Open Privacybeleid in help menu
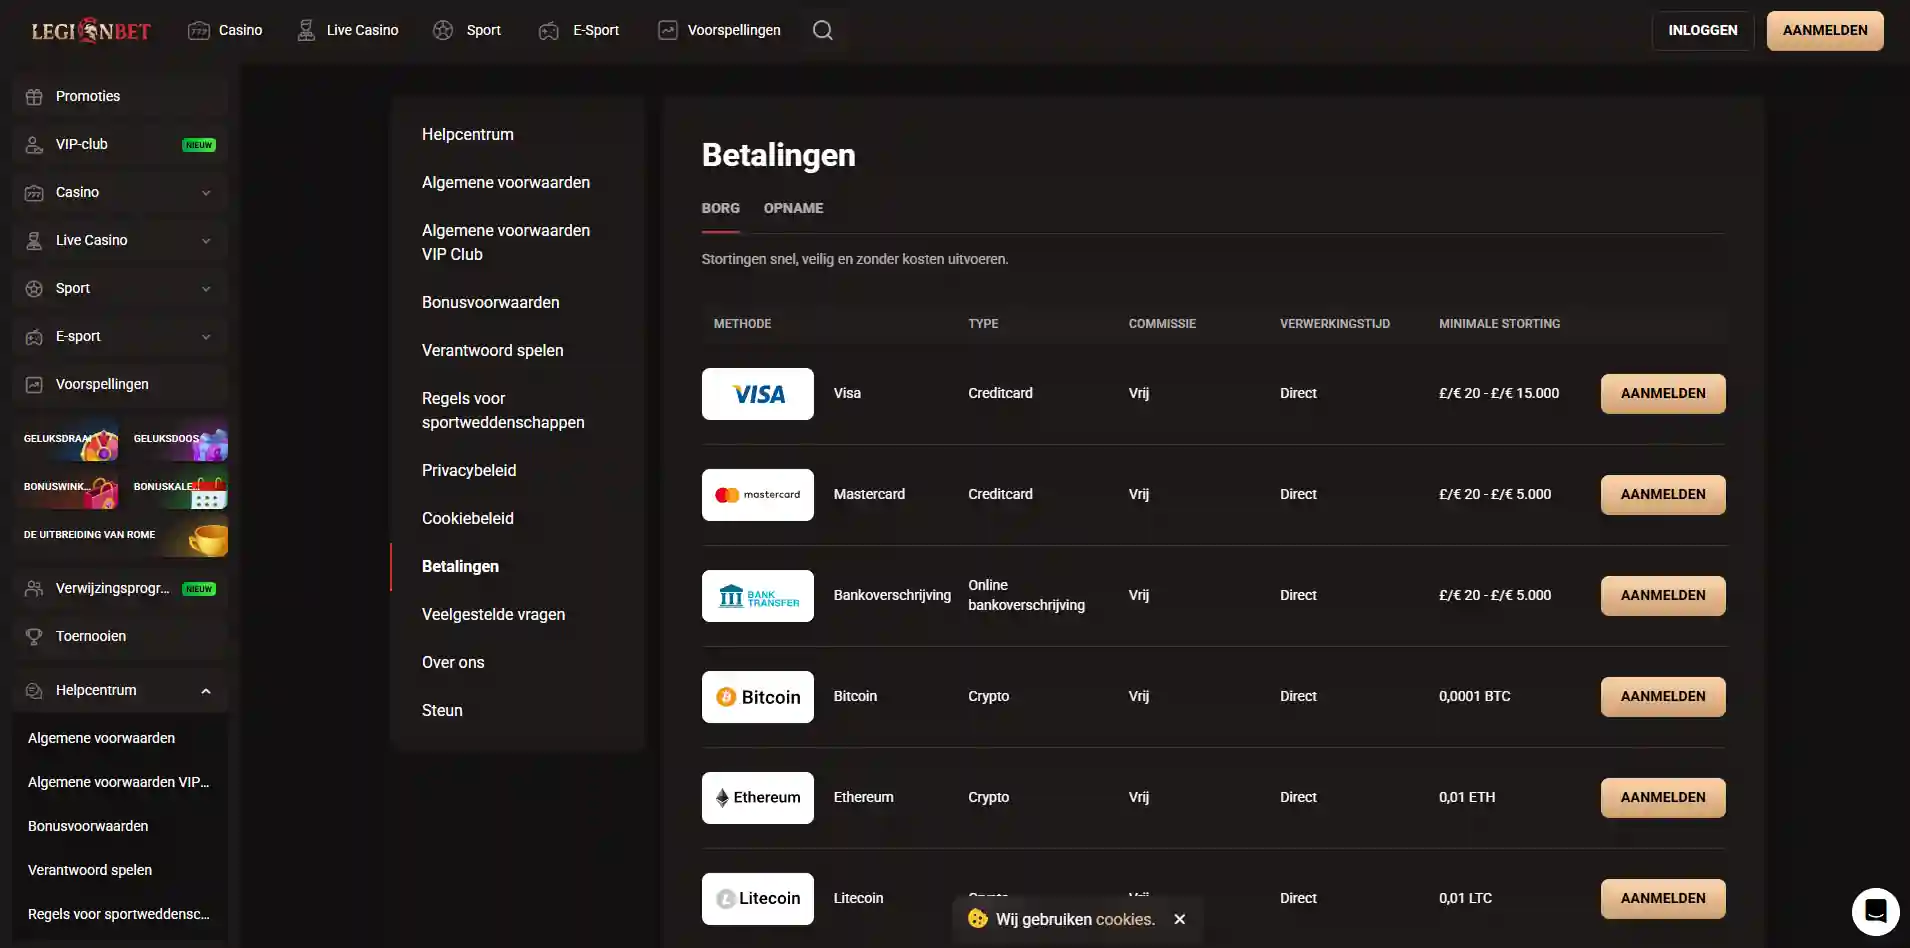This screenshot has width=1910, height=948. [x=469, y=470]
